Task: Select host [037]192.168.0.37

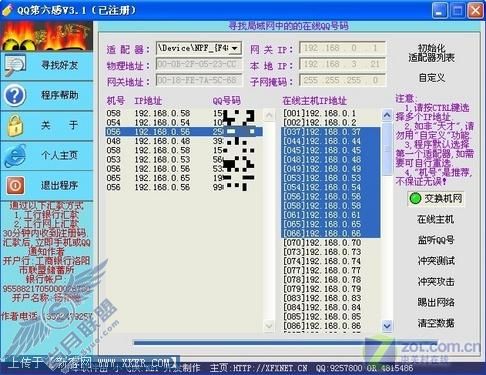Action: pyautogui.click(x=331, y=132)
